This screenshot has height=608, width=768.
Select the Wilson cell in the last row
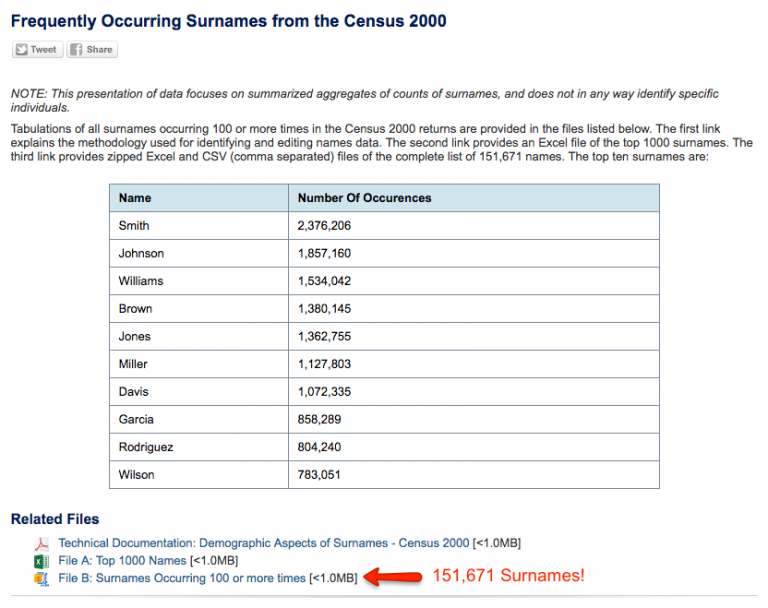point(136,474)
